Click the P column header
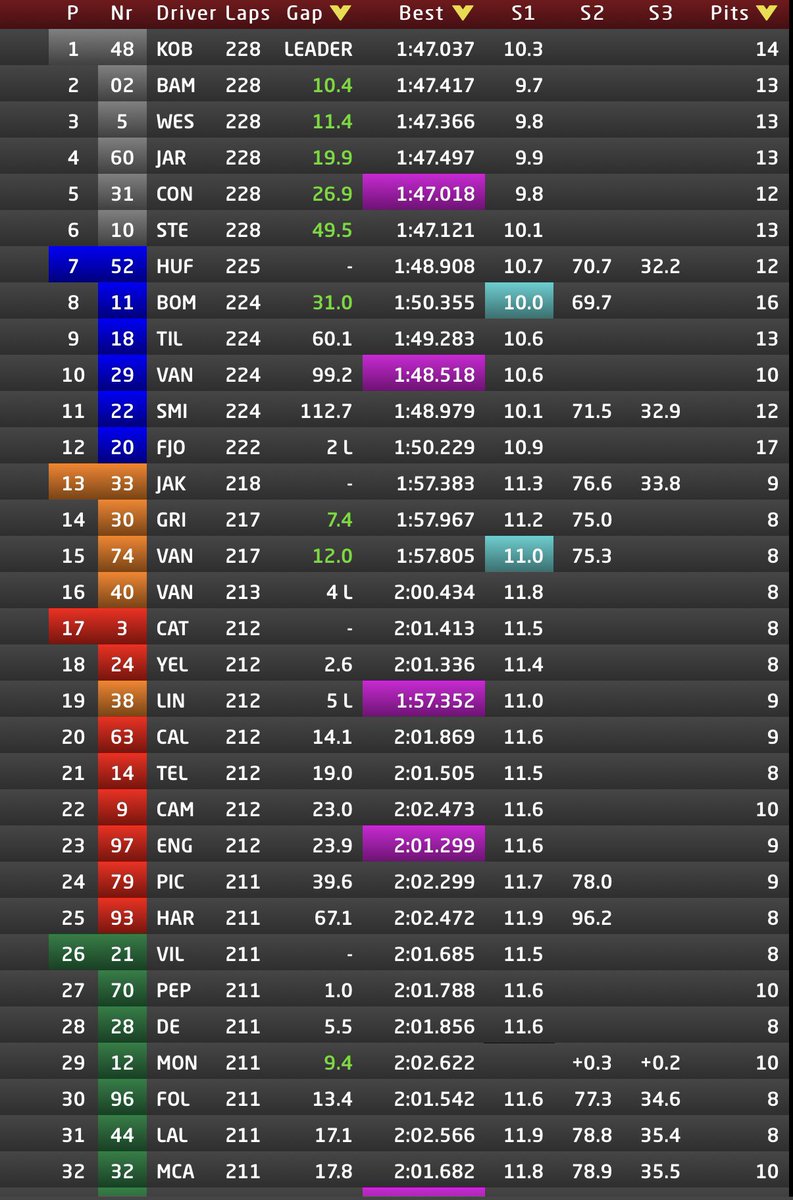The width and height of the screenshot is (793, 1200). [72, 14]
